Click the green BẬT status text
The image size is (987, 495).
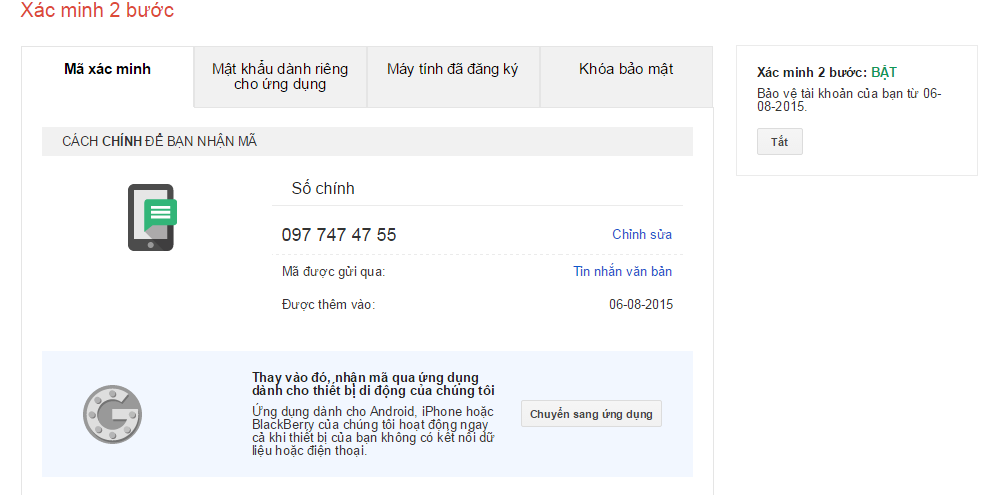click(884, 73)
